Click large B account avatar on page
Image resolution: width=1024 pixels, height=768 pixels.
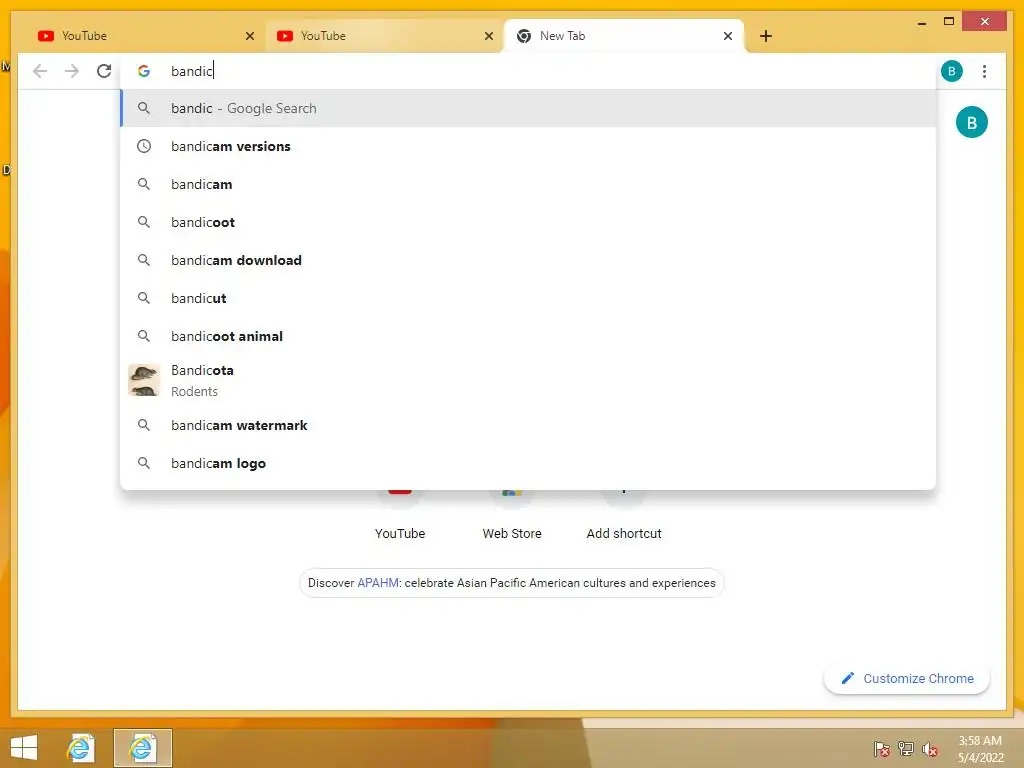point(971,122)
